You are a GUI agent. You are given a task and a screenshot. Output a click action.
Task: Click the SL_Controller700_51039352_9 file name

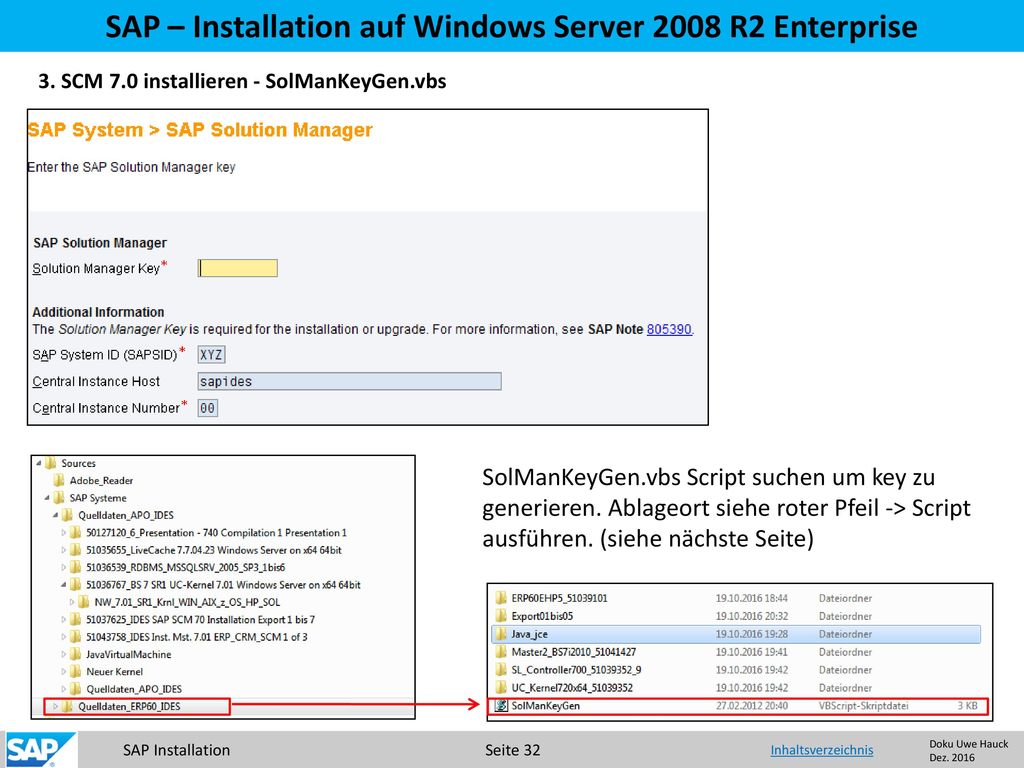pyautogui.click(x=576, y=669)
